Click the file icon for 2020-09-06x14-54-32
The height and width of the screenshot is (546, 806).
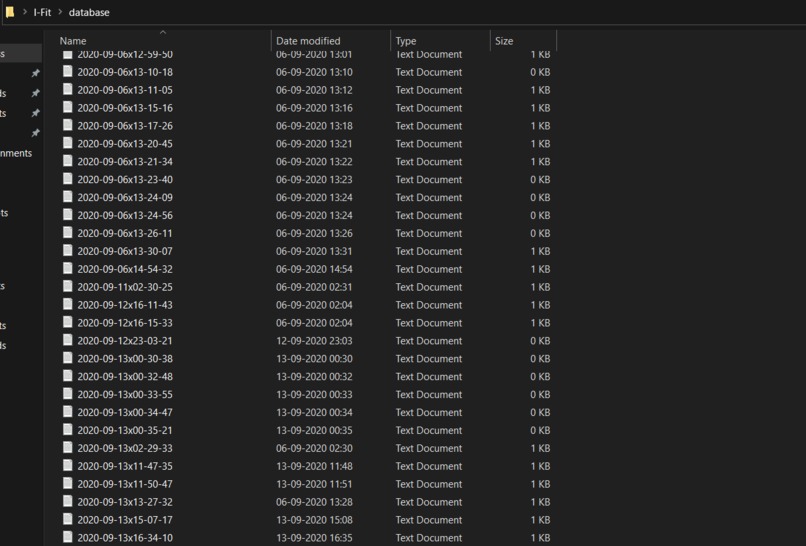tap(67, 269)
